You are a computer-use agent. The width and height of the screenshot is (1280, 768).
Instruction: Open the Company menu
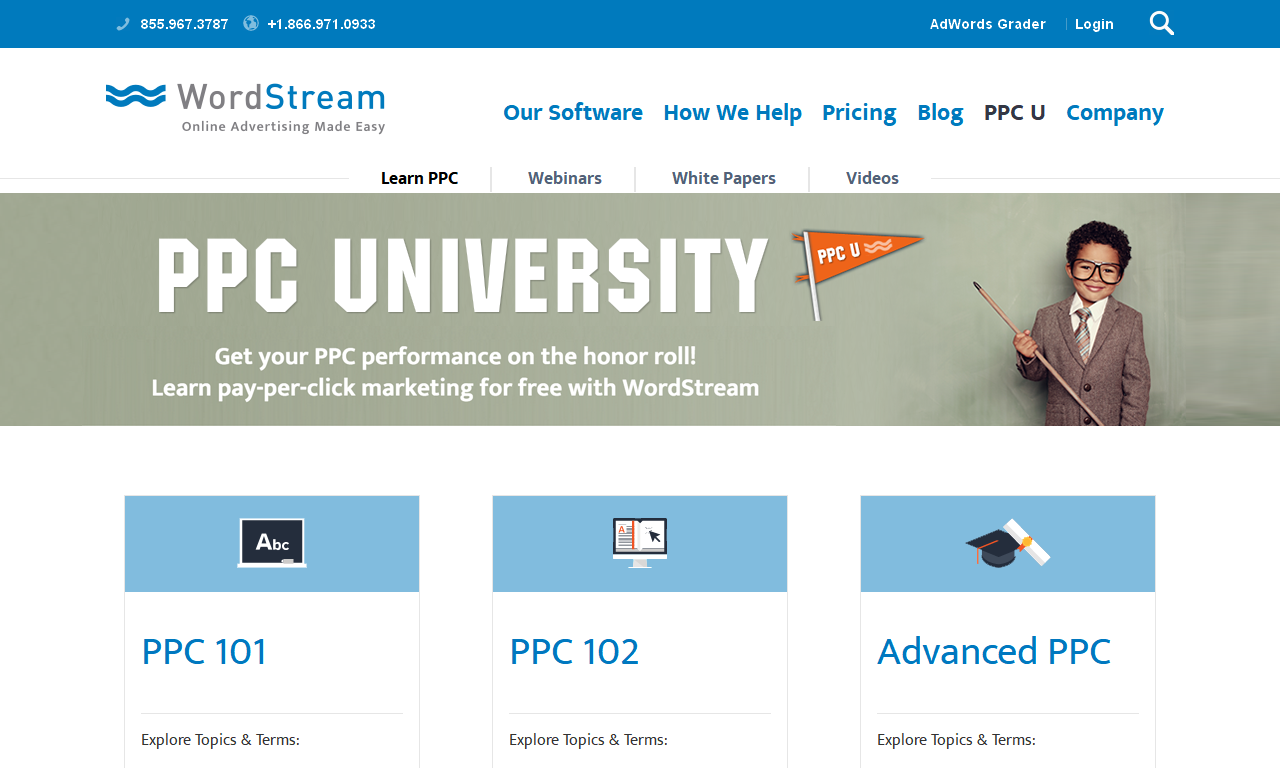tap(1115, 113)
